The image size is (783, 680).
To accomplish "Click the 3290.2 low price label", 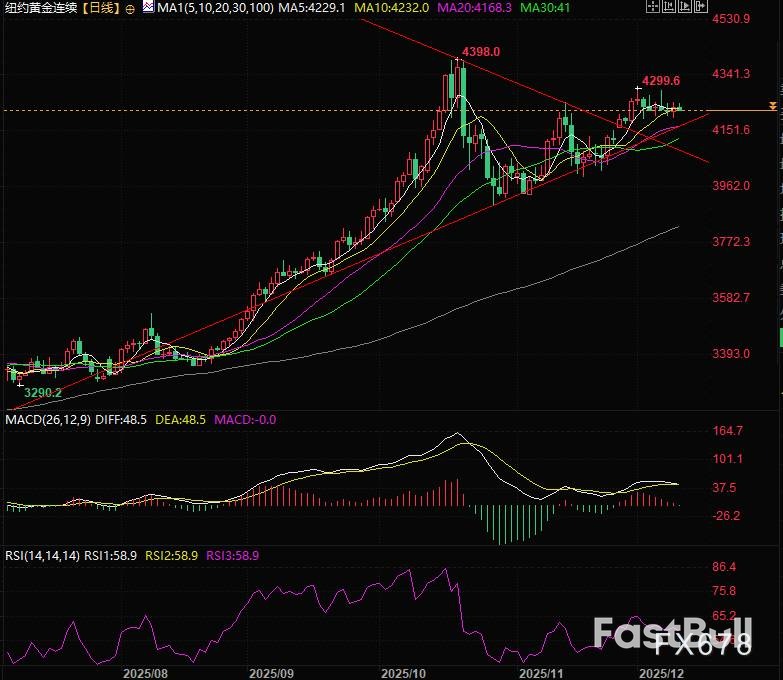I will click(43, 393).
